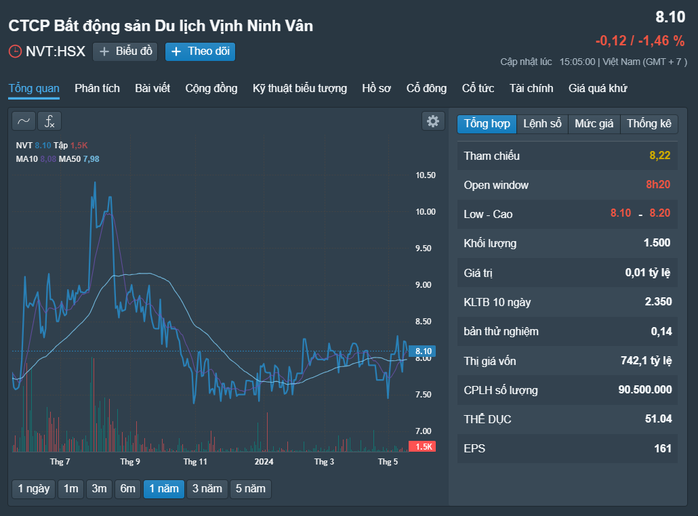
Task: Click the plus icon on Biểu đồ
Action: pos(104,52)
